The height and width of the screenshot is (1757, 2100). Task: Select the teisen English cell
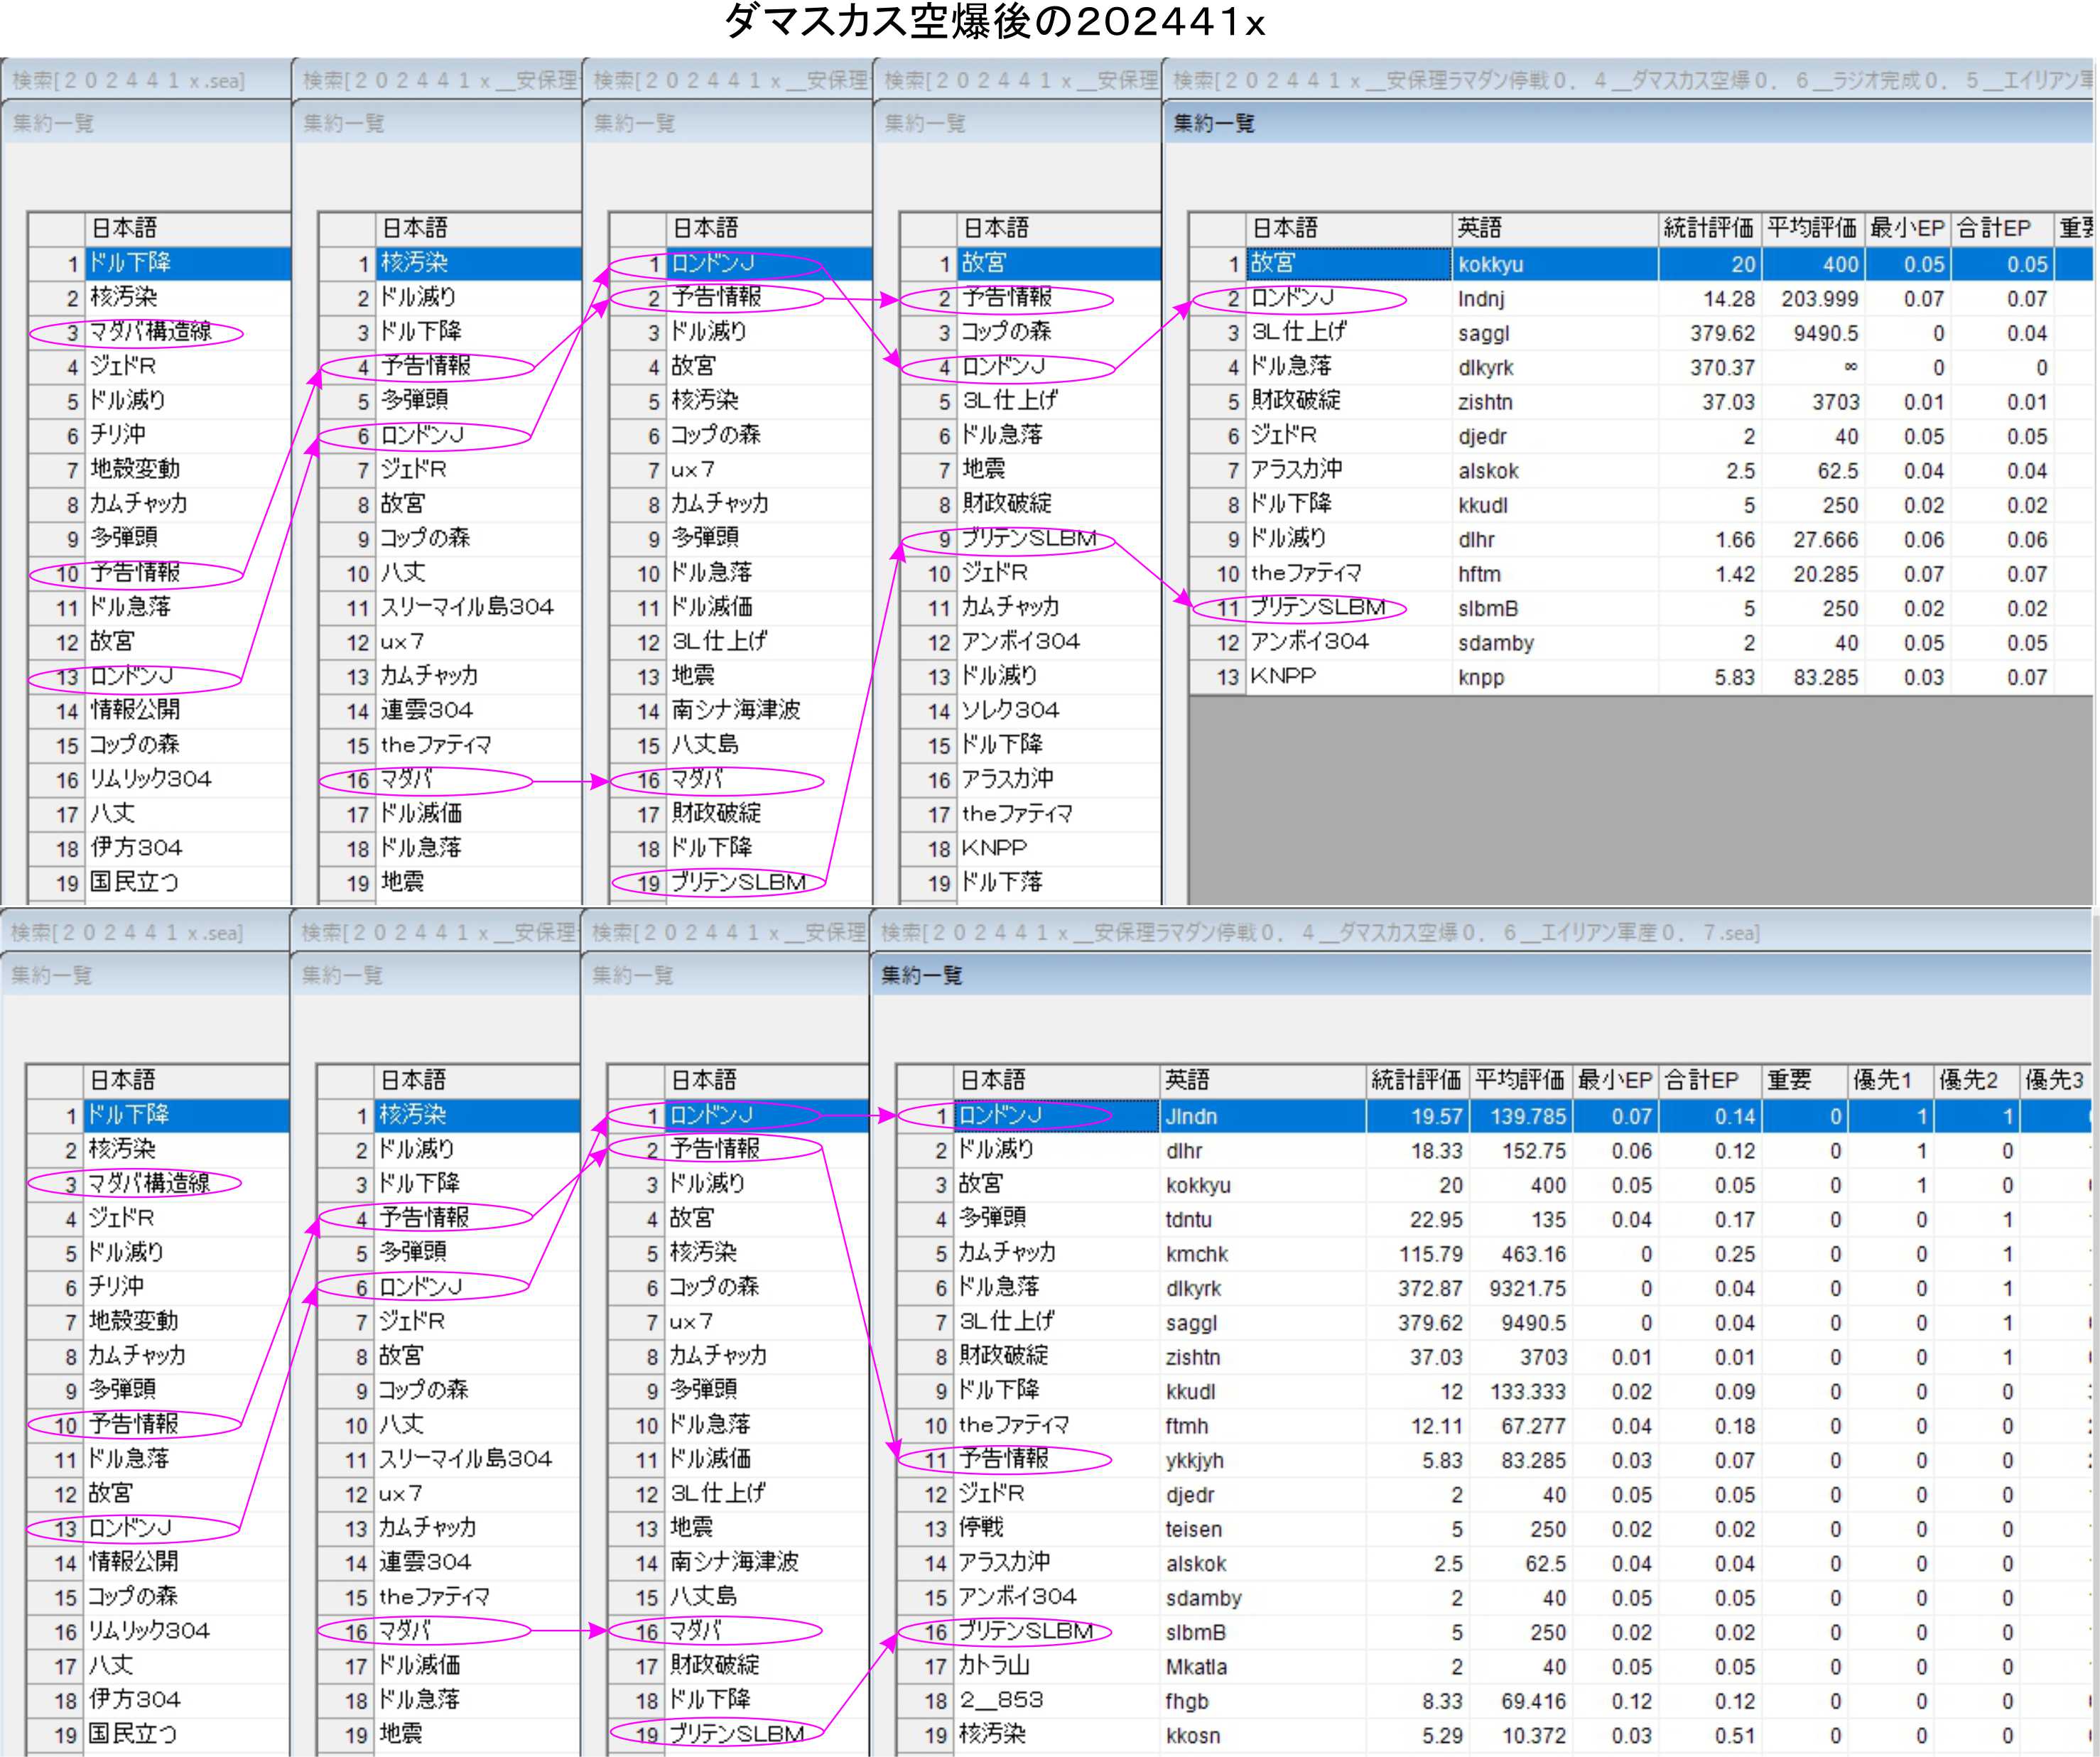pyautogui.click(x=1262, y=1529)
